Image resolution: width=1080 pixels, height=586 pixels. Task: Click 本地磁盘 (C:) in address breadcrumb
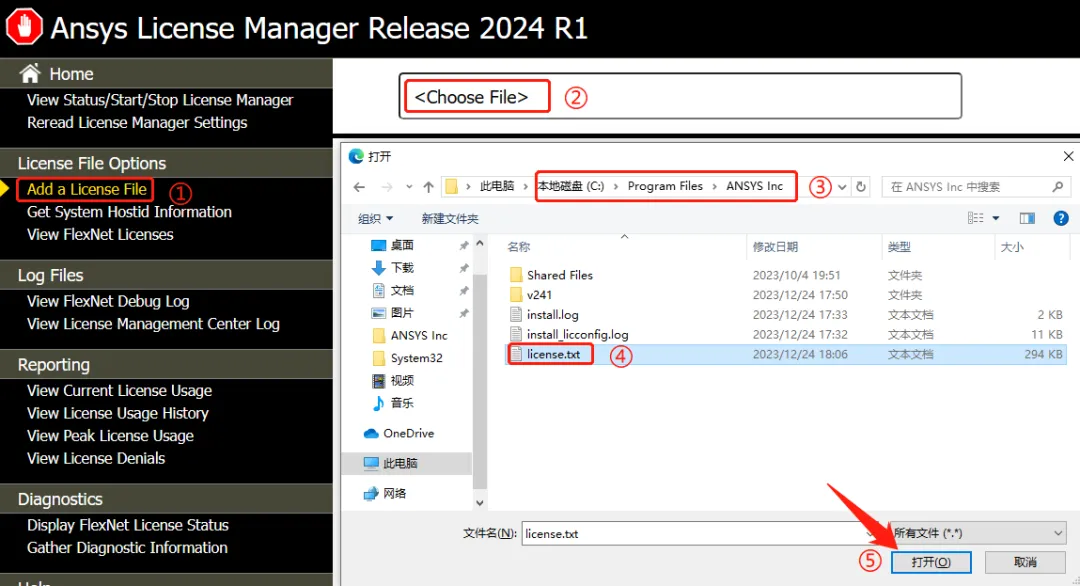(571, 187)
